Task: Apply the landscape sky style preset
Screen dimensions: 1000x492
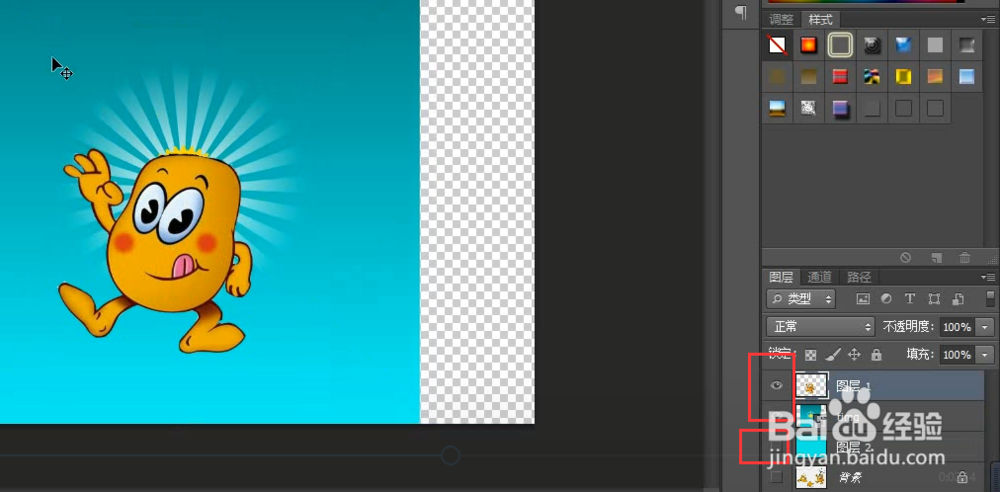Action: point(777,108)
